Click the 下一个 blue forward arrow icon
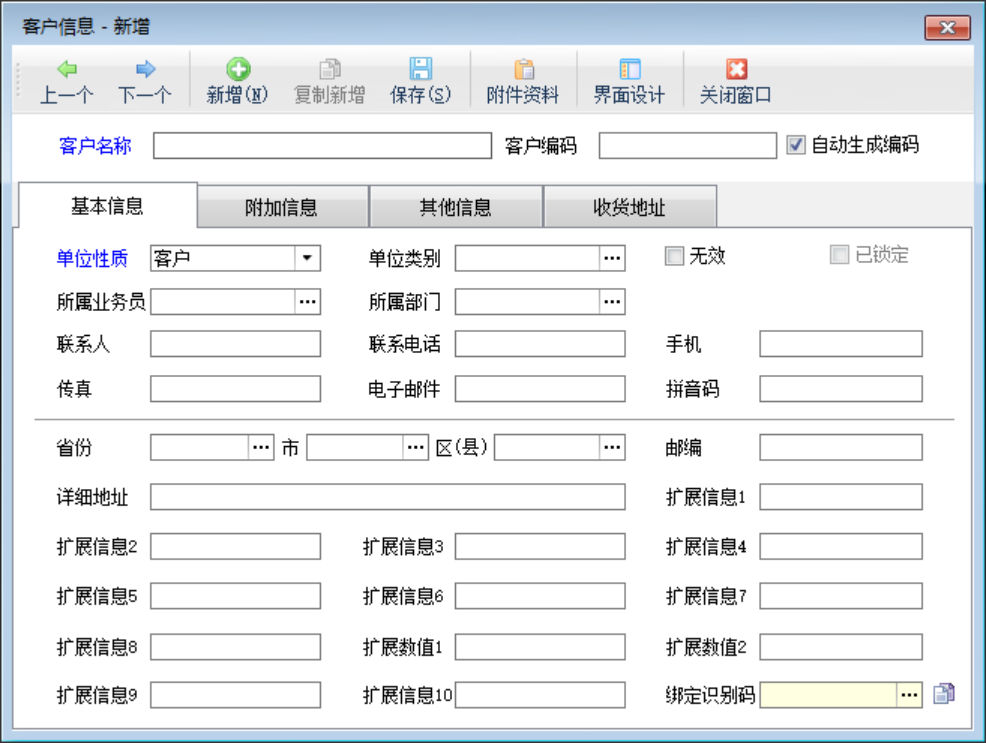Screen dimensions: 986x743 pos(146,70)
